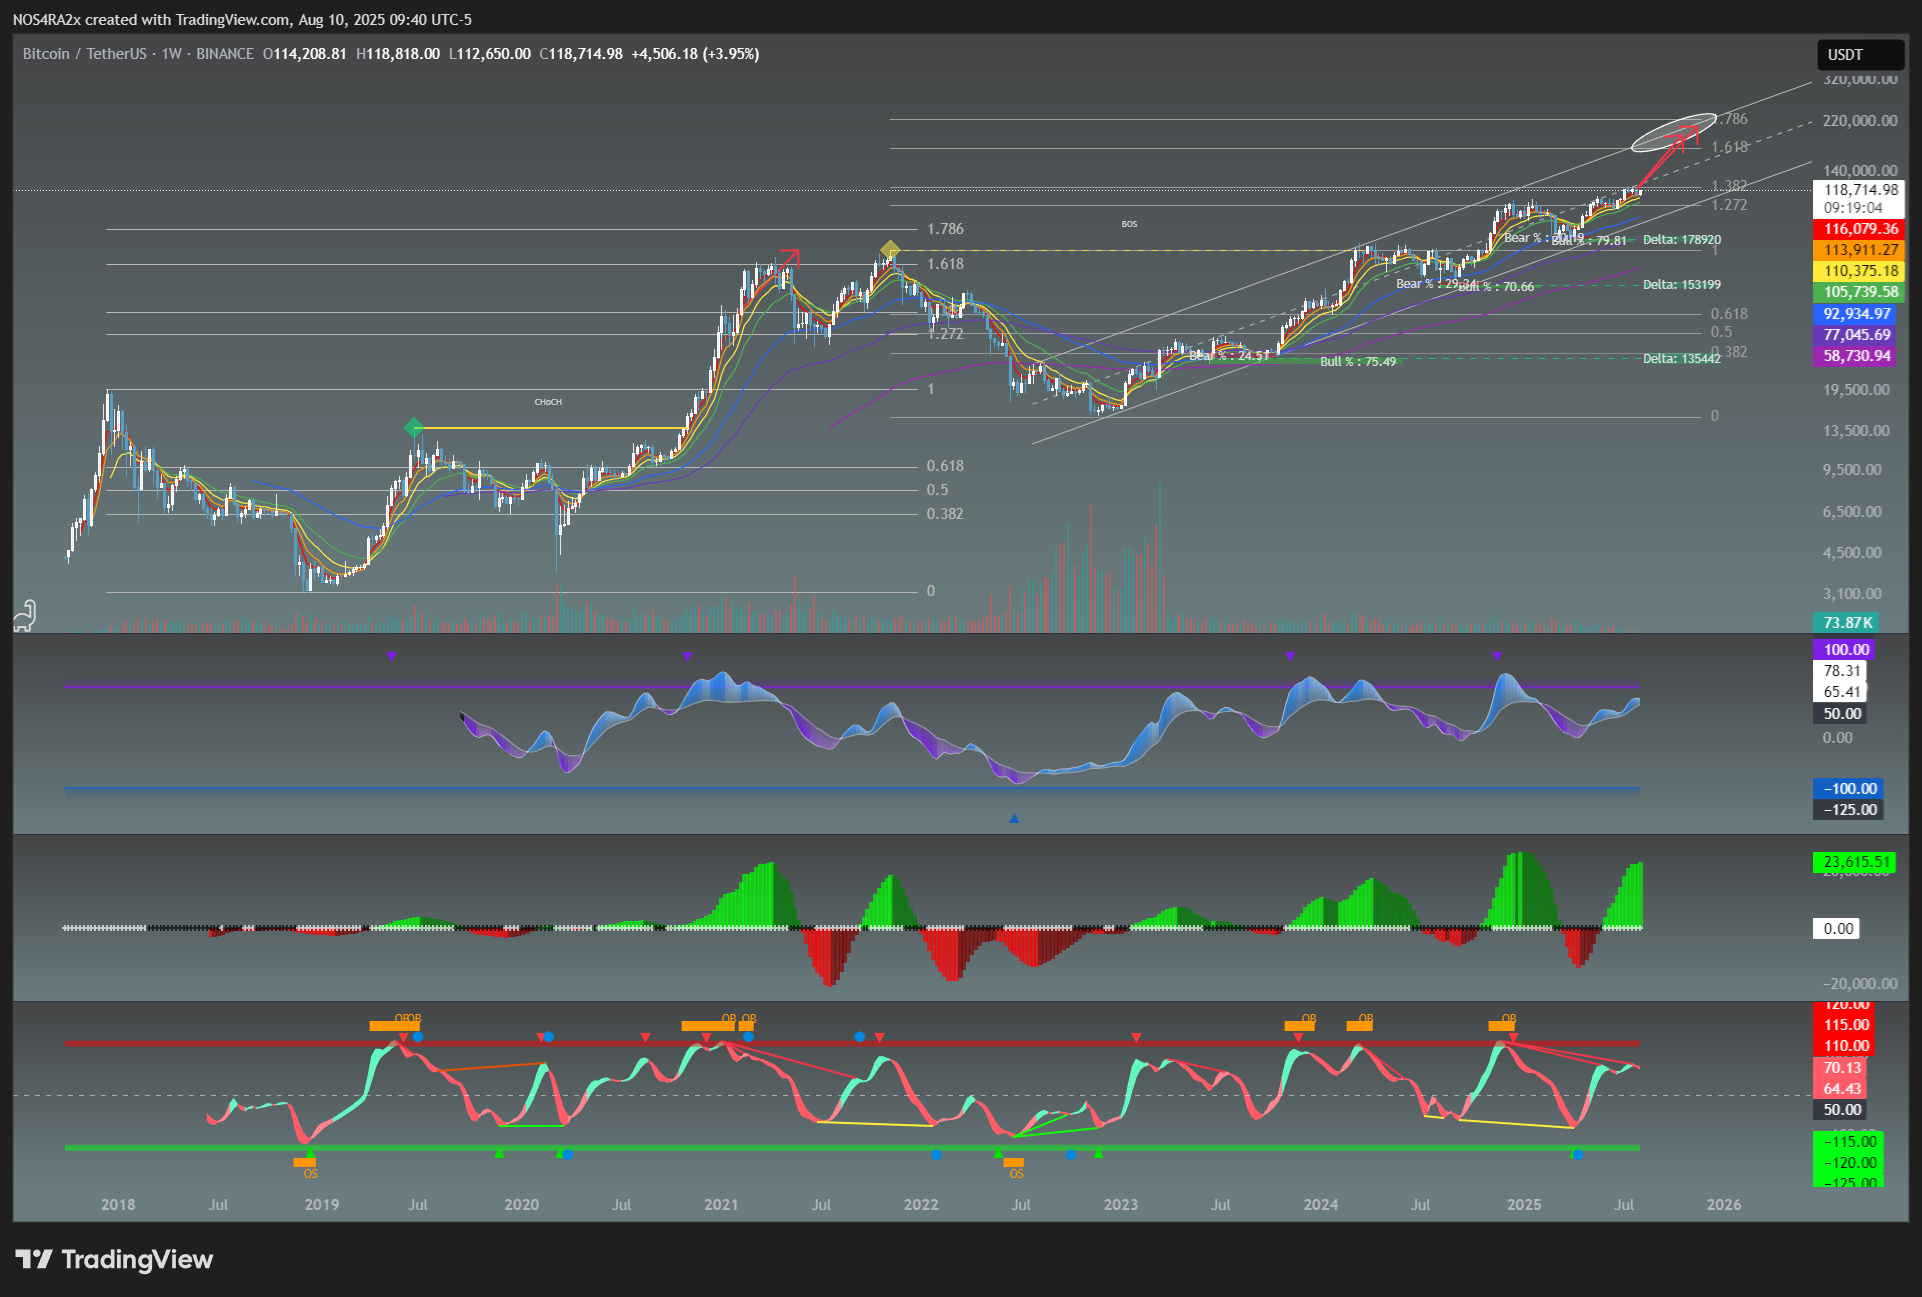Click the blue dot on the green band in early 2020
The height and width of the screenshot is (1297, 1922).
568,1155
